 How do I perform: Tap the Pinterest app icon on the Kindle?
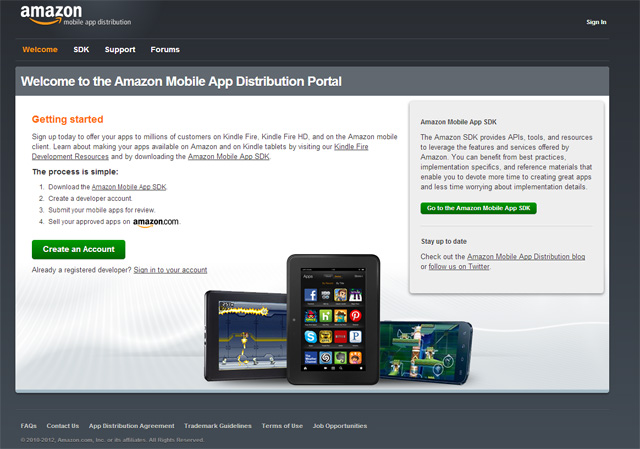tap(356, 316)
